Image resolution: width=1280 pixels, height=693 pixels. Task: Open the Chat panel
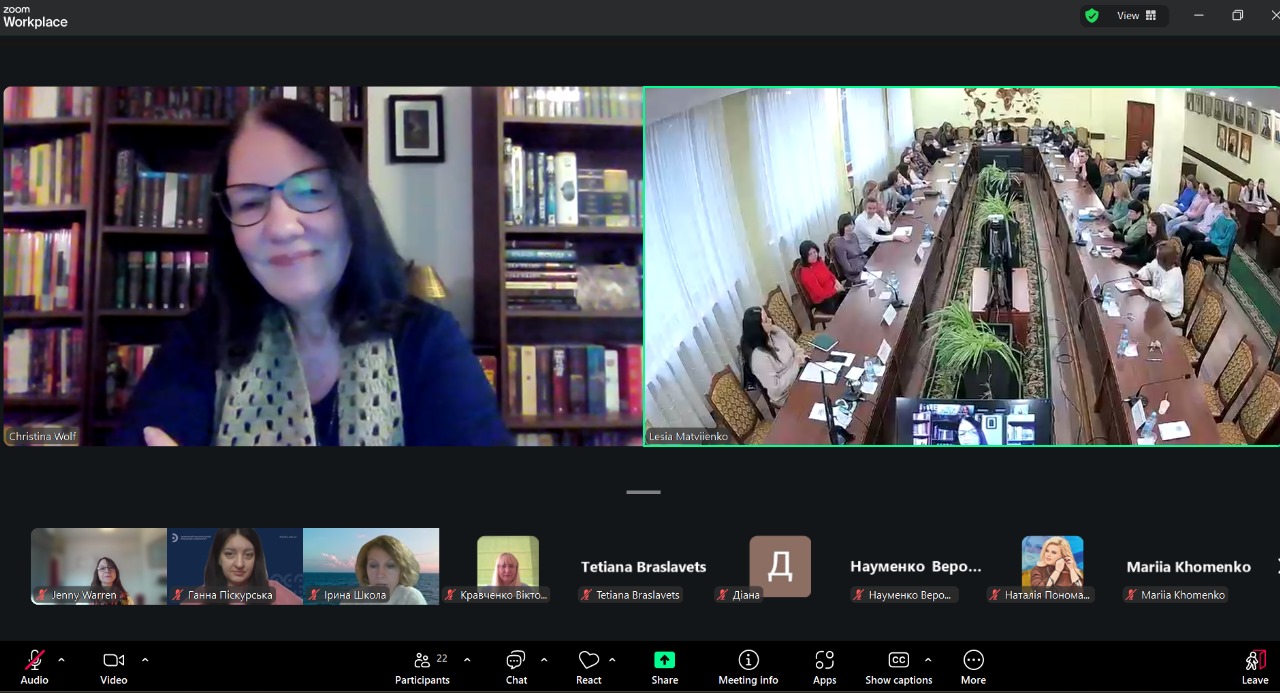click(516, 667)
